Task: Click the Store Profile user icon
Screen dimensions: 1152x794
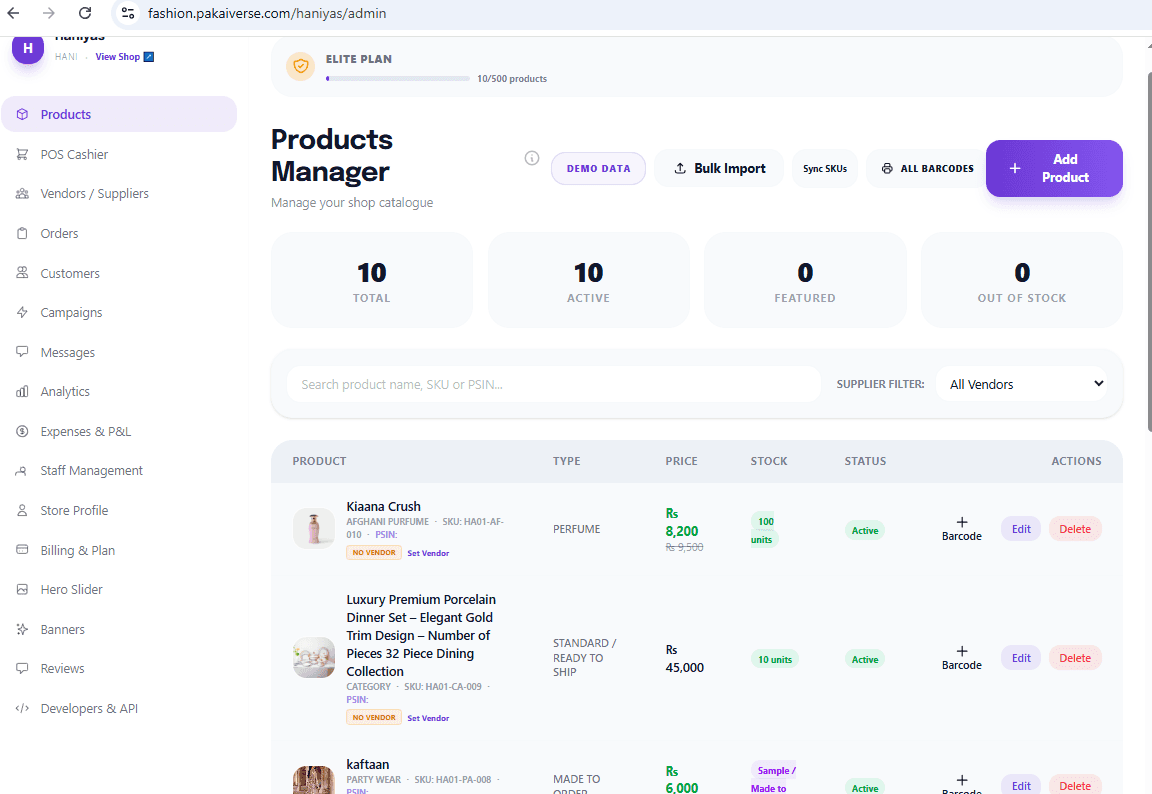Action: click(22, 510)
